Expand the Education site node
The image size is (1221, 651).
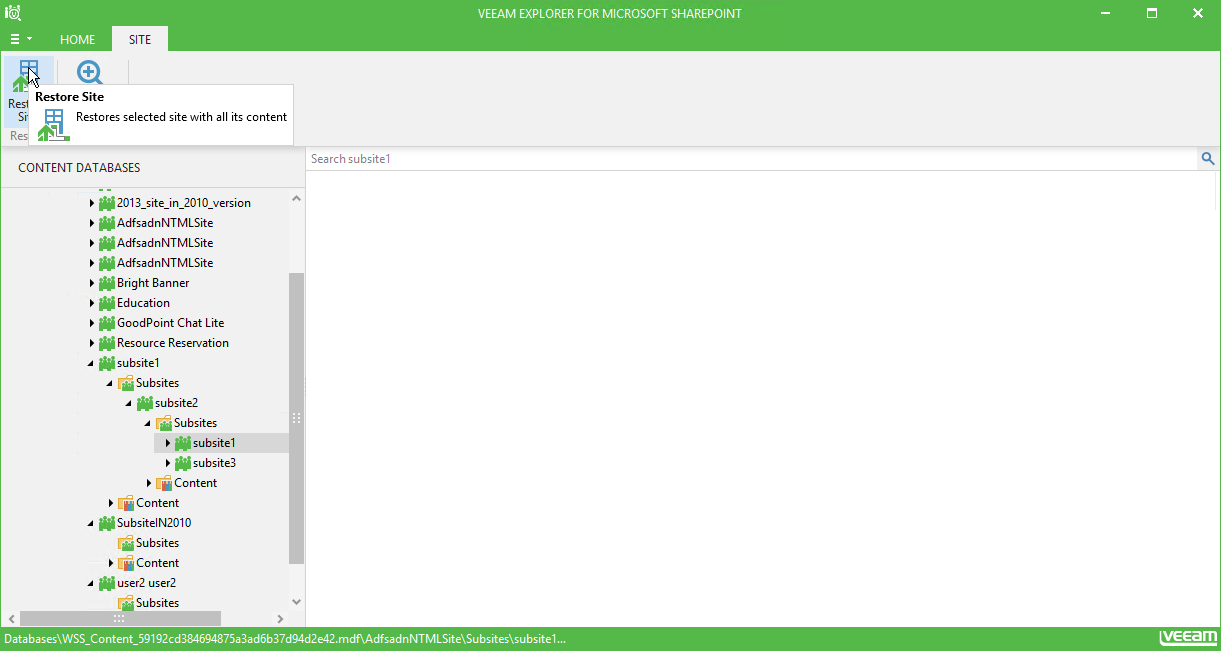click(x=92, y=303)
